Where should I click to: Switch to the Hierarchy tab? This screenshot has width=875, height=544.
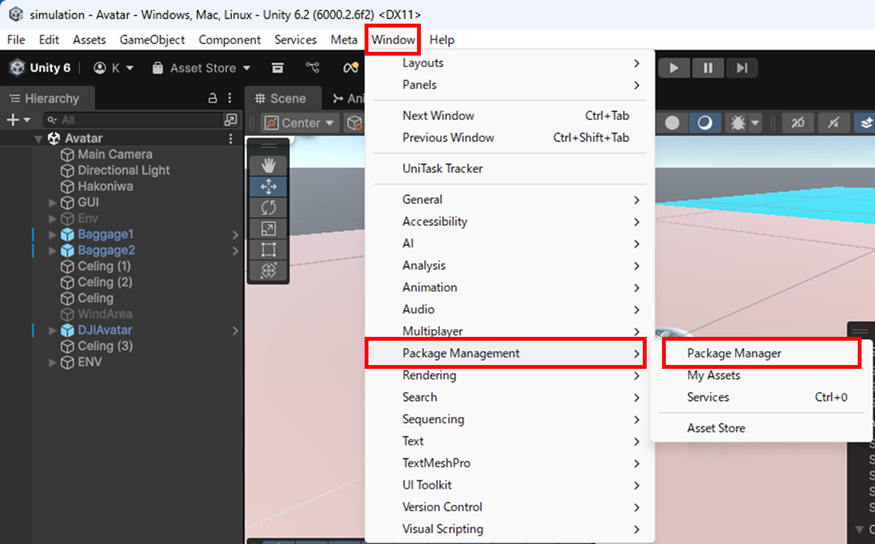[45, 98]
